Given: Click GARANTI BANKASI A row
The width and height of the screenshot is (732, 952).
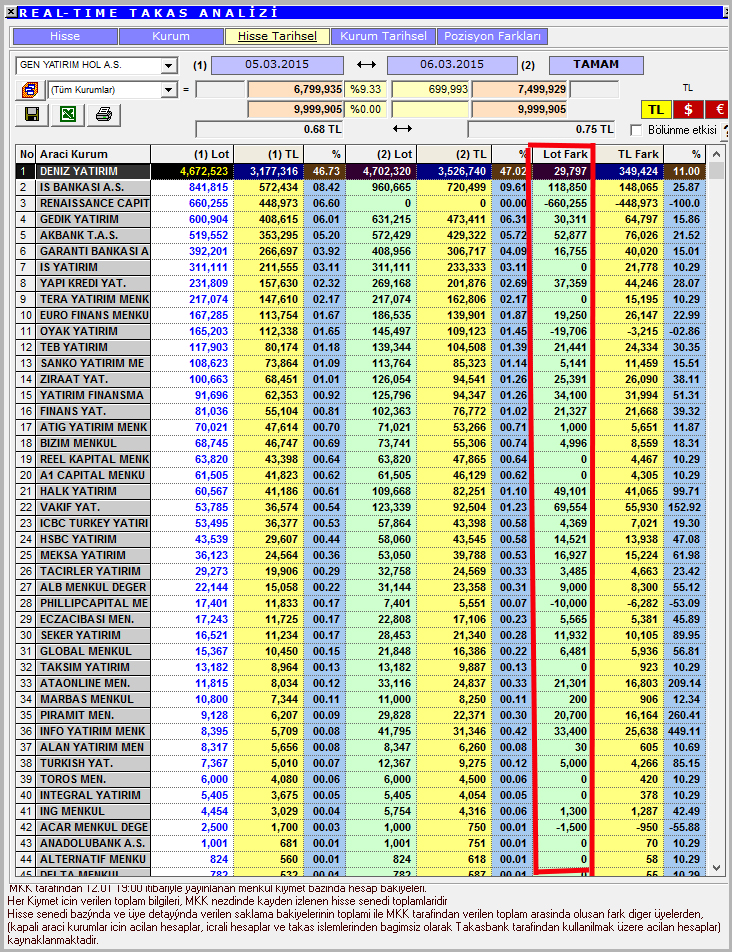Looking at the screenshot, I should click(361, 251).
